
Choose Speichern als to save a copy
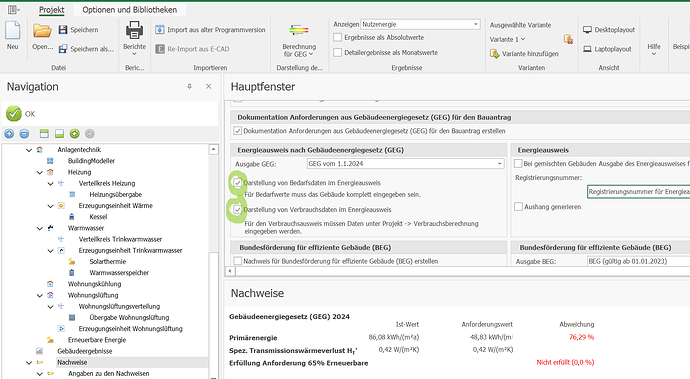[86, 49]
